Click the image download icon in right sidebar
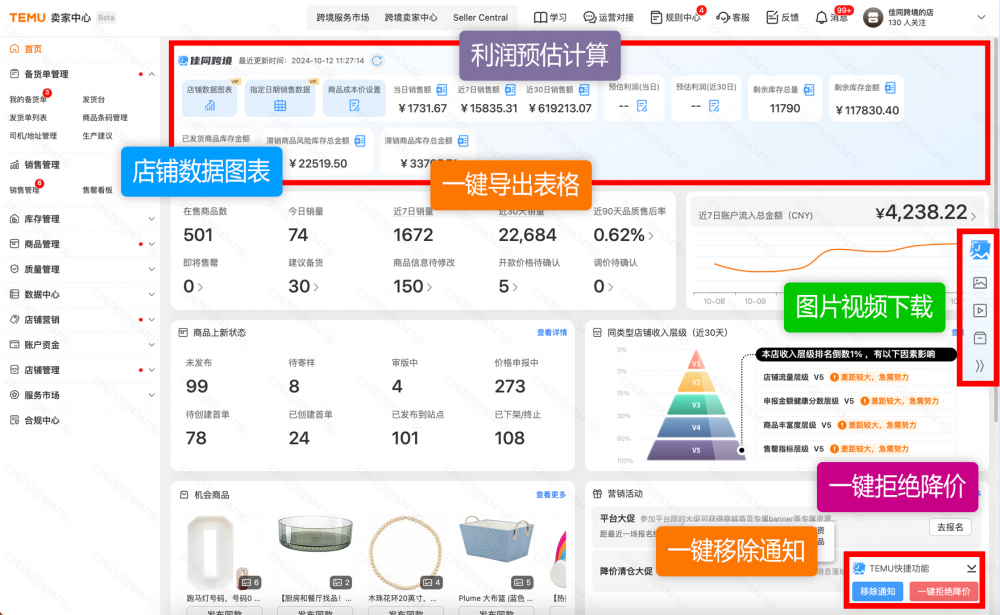 [979, 283]
